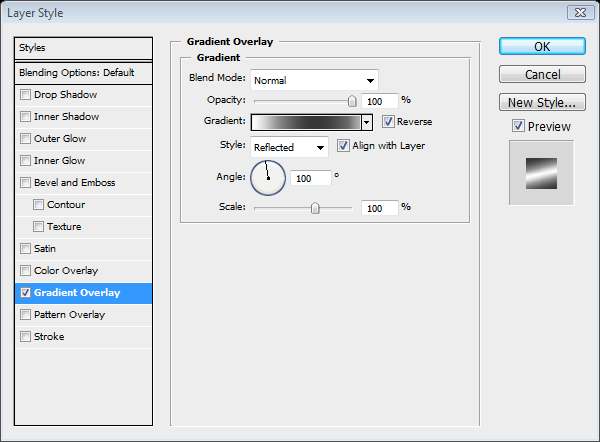Click the Opacity slider handle
Viewport: 600px width, 442px height.
pos(352,100)
